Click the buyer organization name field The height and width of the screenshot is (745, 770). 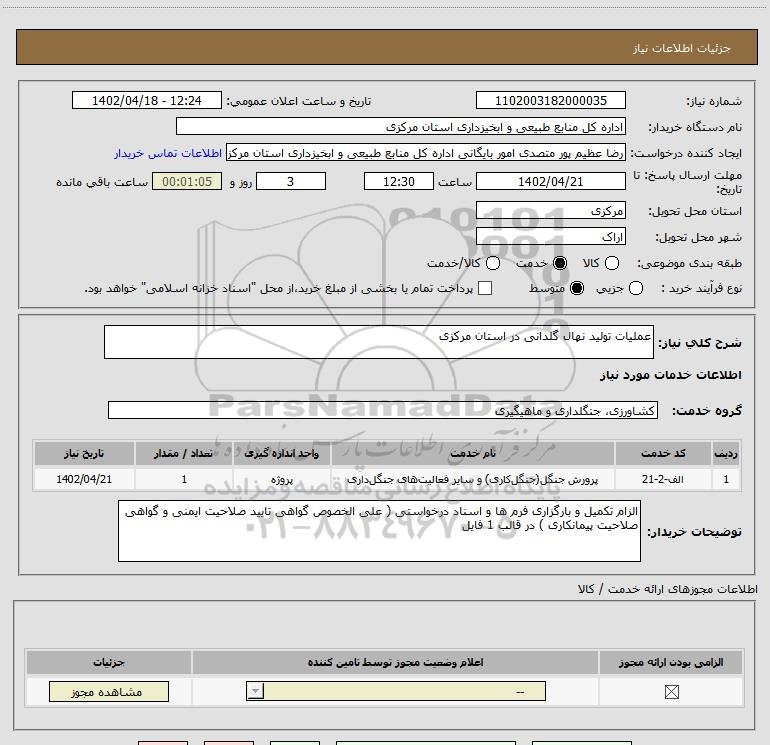tap(401, 126)
